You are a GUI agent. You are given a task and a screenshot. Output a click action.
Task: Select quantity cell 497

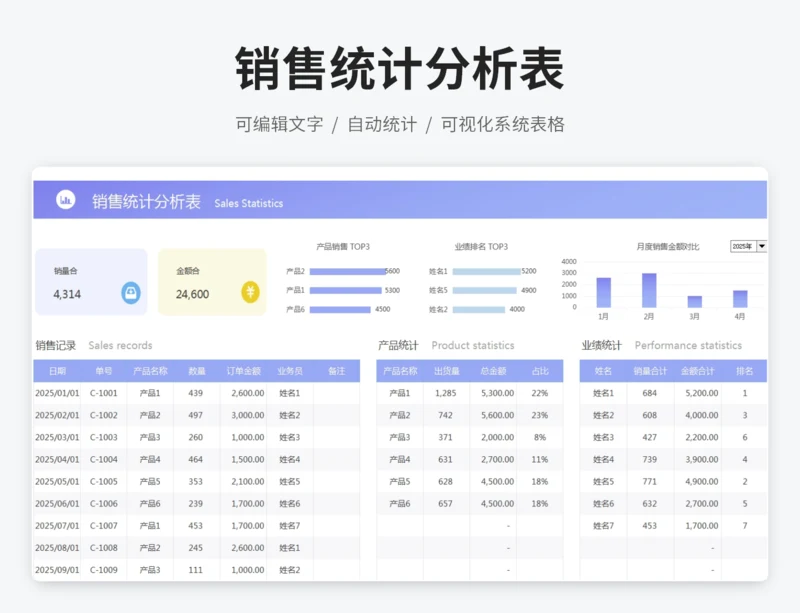click(195, 415)
